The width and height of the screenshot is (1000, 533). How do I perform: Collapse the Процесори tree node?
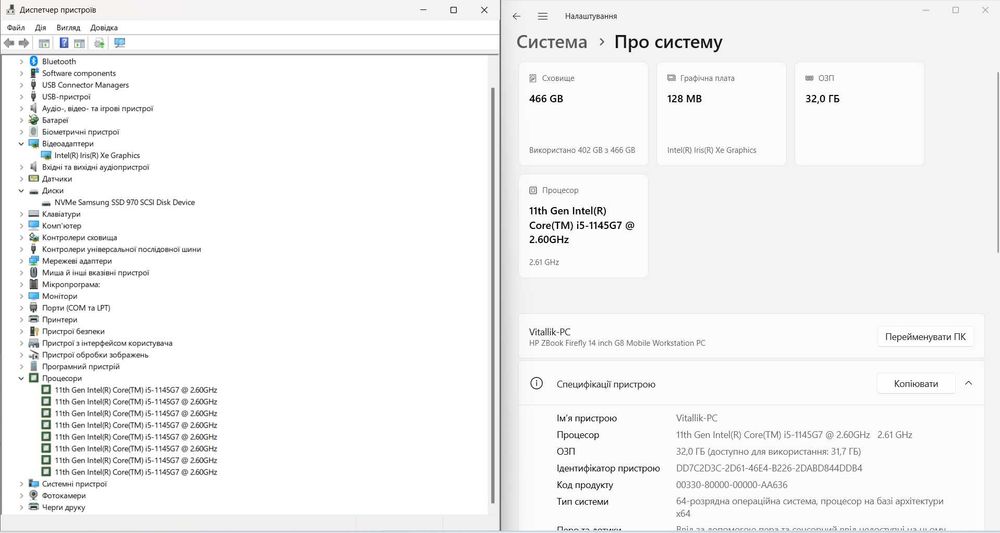click(21, 378)
